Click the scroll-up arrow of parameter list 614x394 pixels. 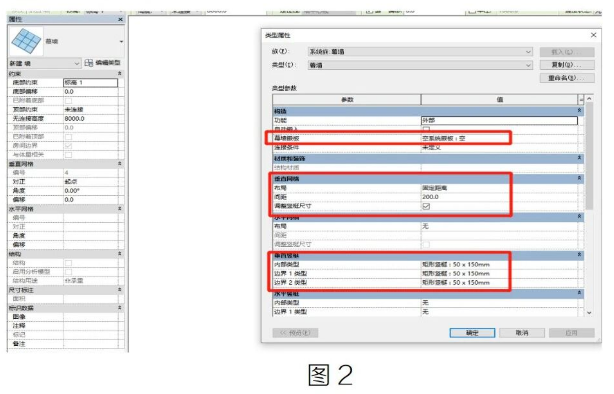click(589, 99)
